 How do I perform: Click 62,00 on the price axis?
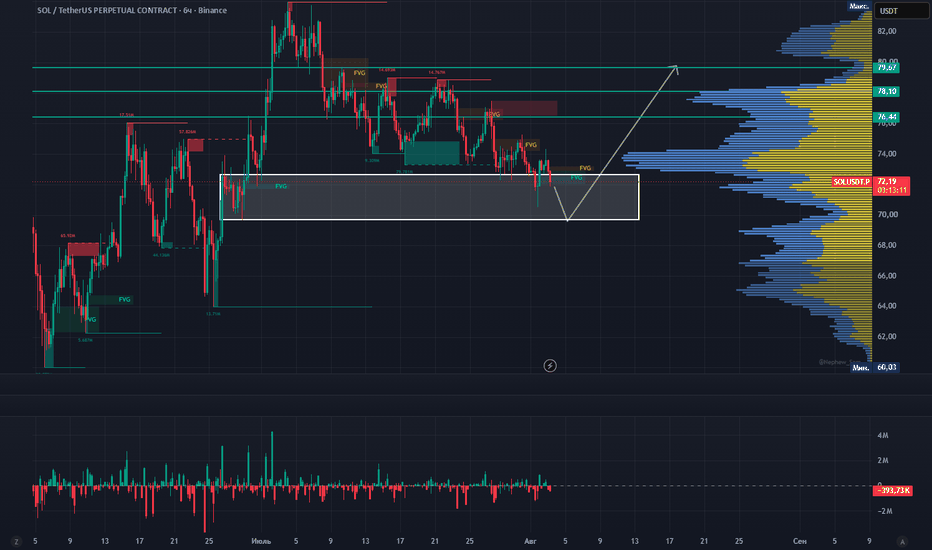[x=887, y=336]
